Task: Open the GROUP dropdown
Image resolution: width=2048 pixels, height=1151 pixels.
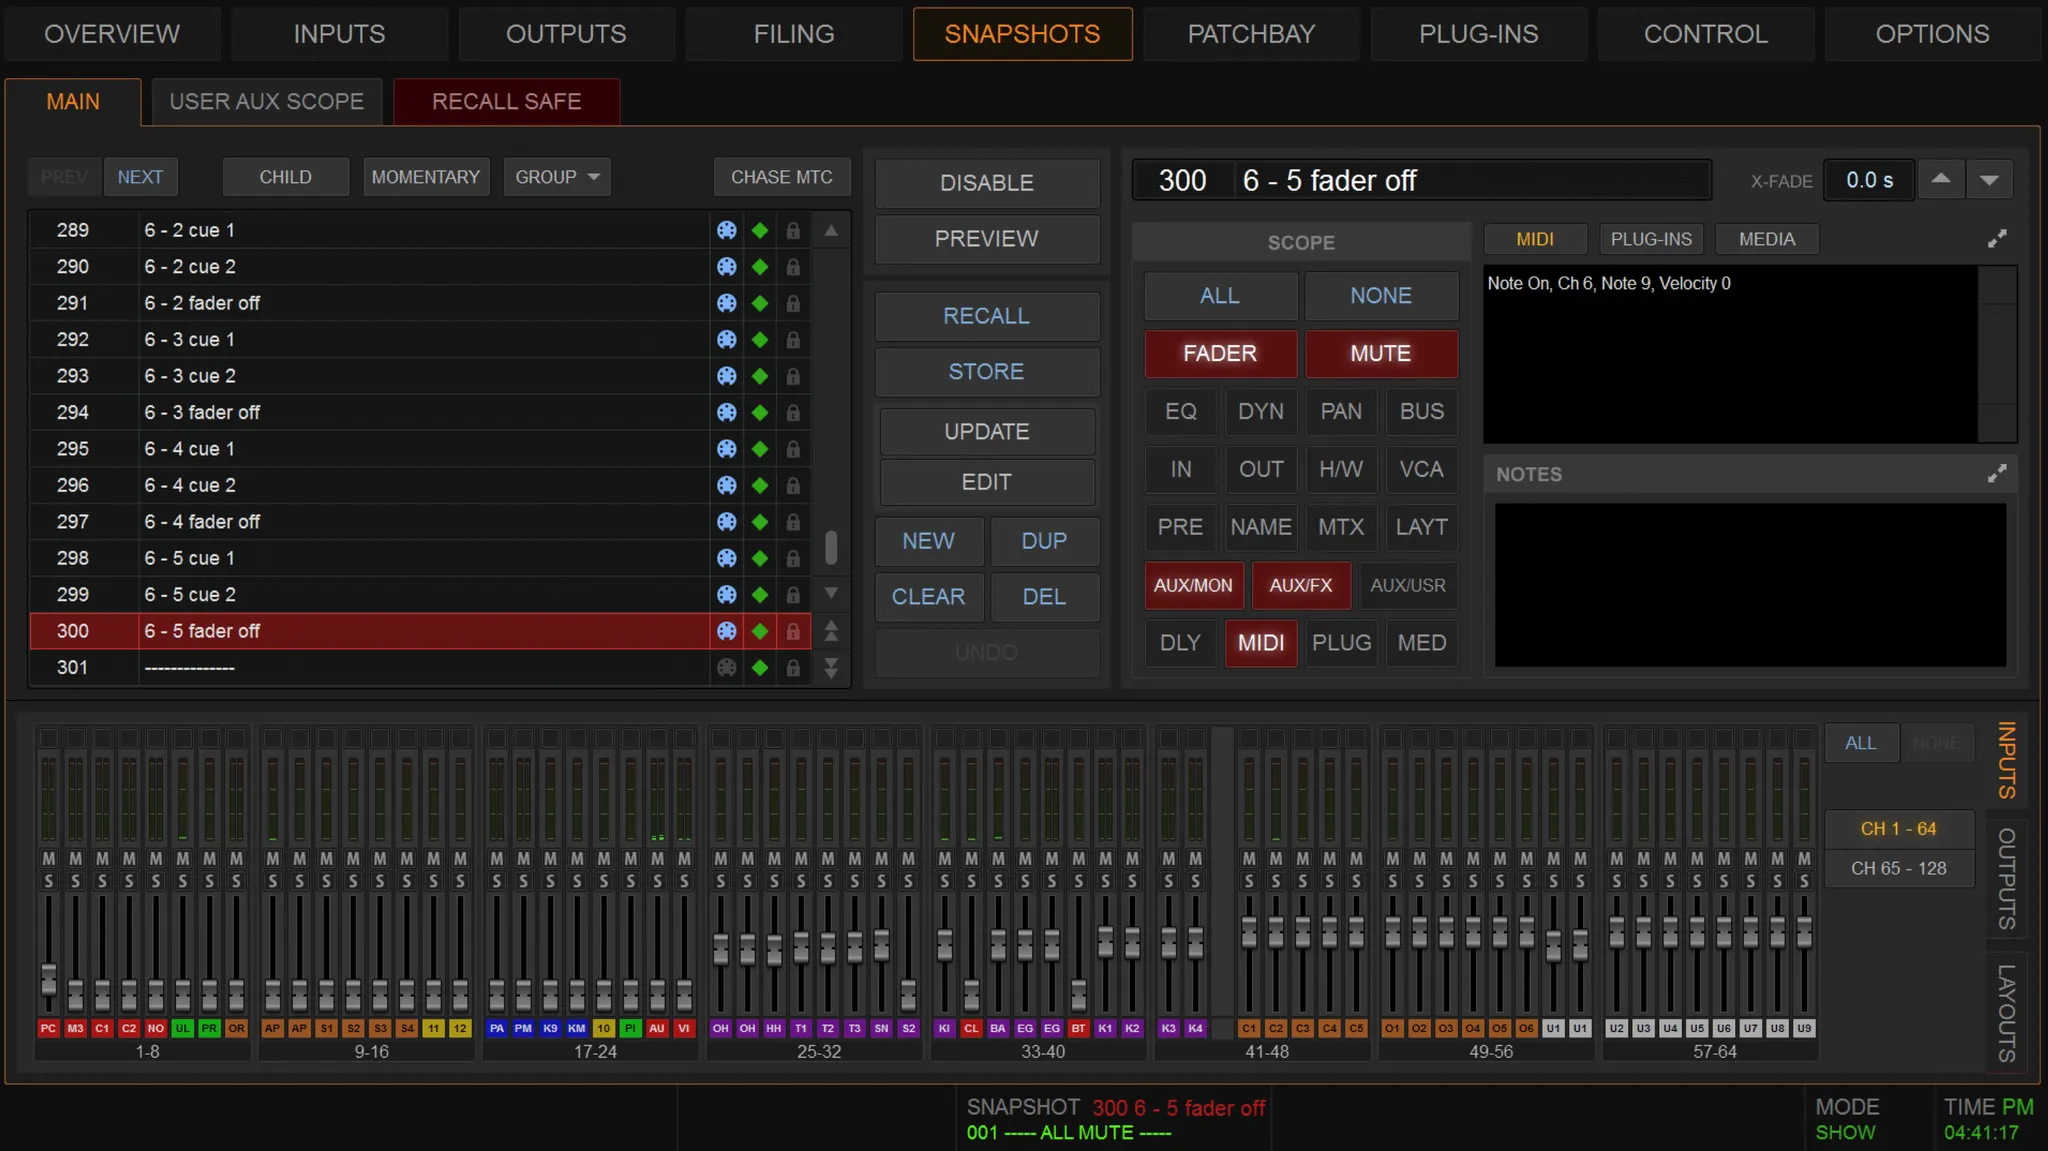Action: [x=557, y=177]
